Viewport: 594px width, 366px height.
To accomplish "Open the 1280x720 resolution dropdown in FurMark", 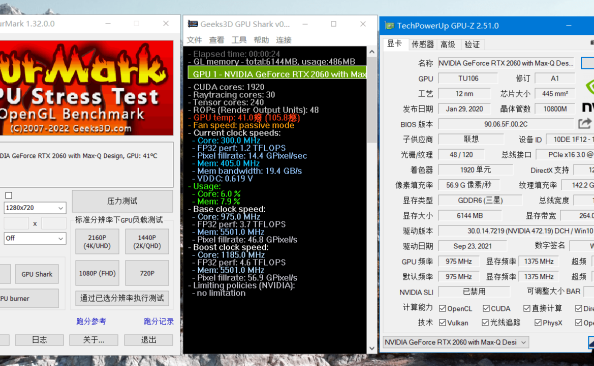I will tap(35, 208).
